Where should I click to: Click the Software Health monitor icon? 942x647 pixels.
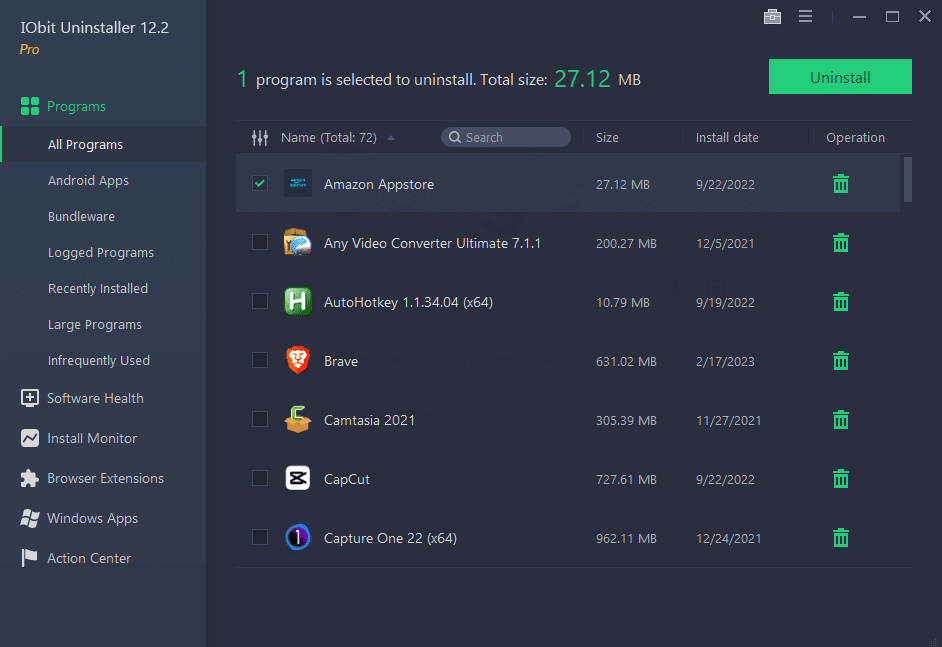point(29,398)
